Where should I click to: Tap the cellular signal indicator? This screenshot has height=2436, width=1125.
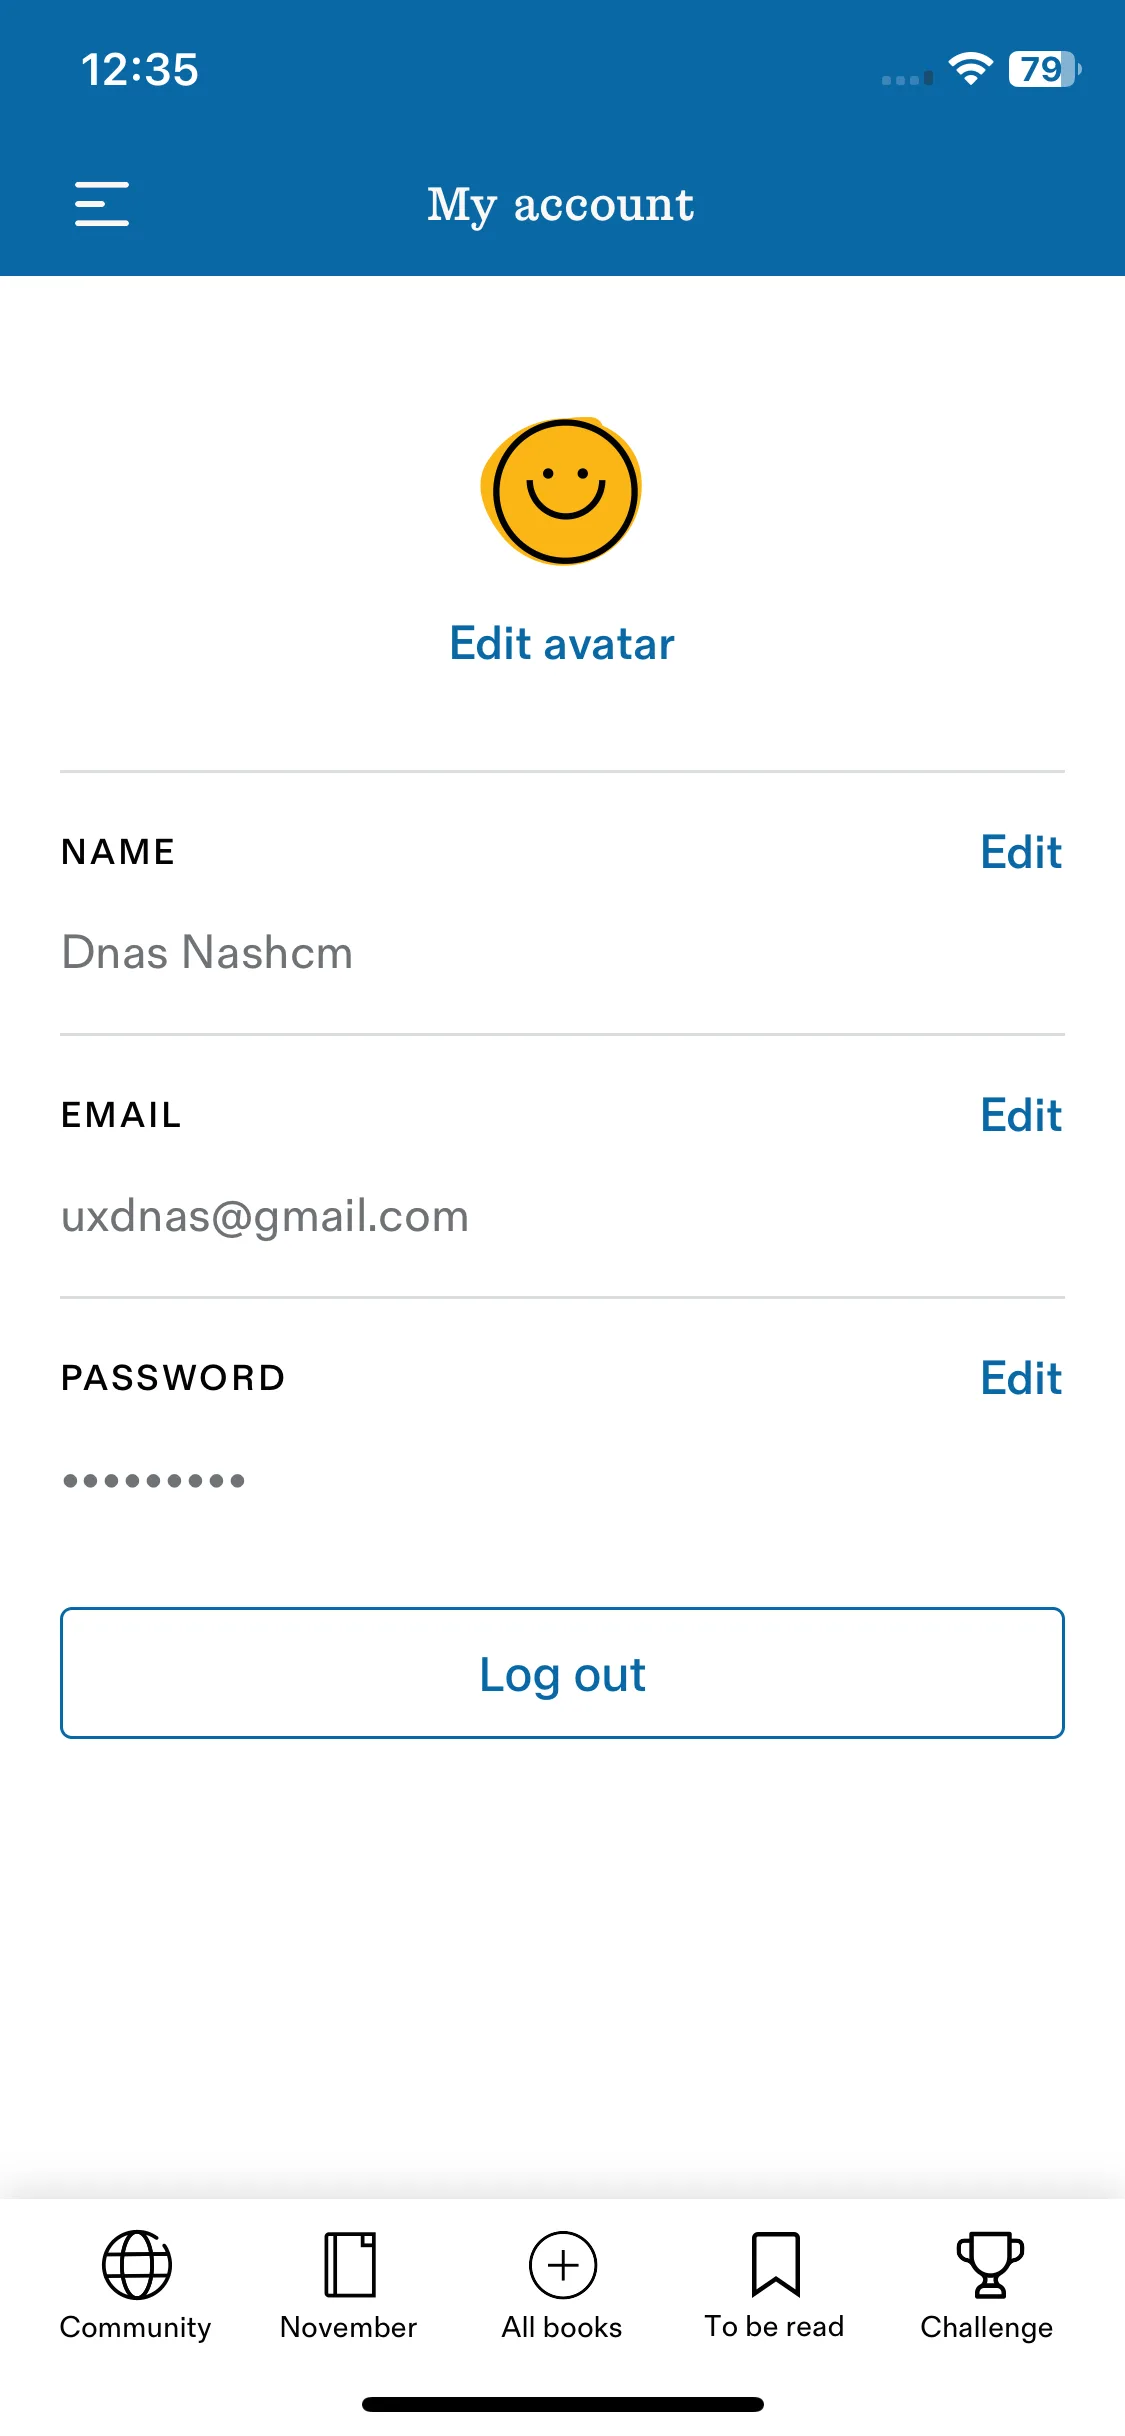tap(907, 78)
